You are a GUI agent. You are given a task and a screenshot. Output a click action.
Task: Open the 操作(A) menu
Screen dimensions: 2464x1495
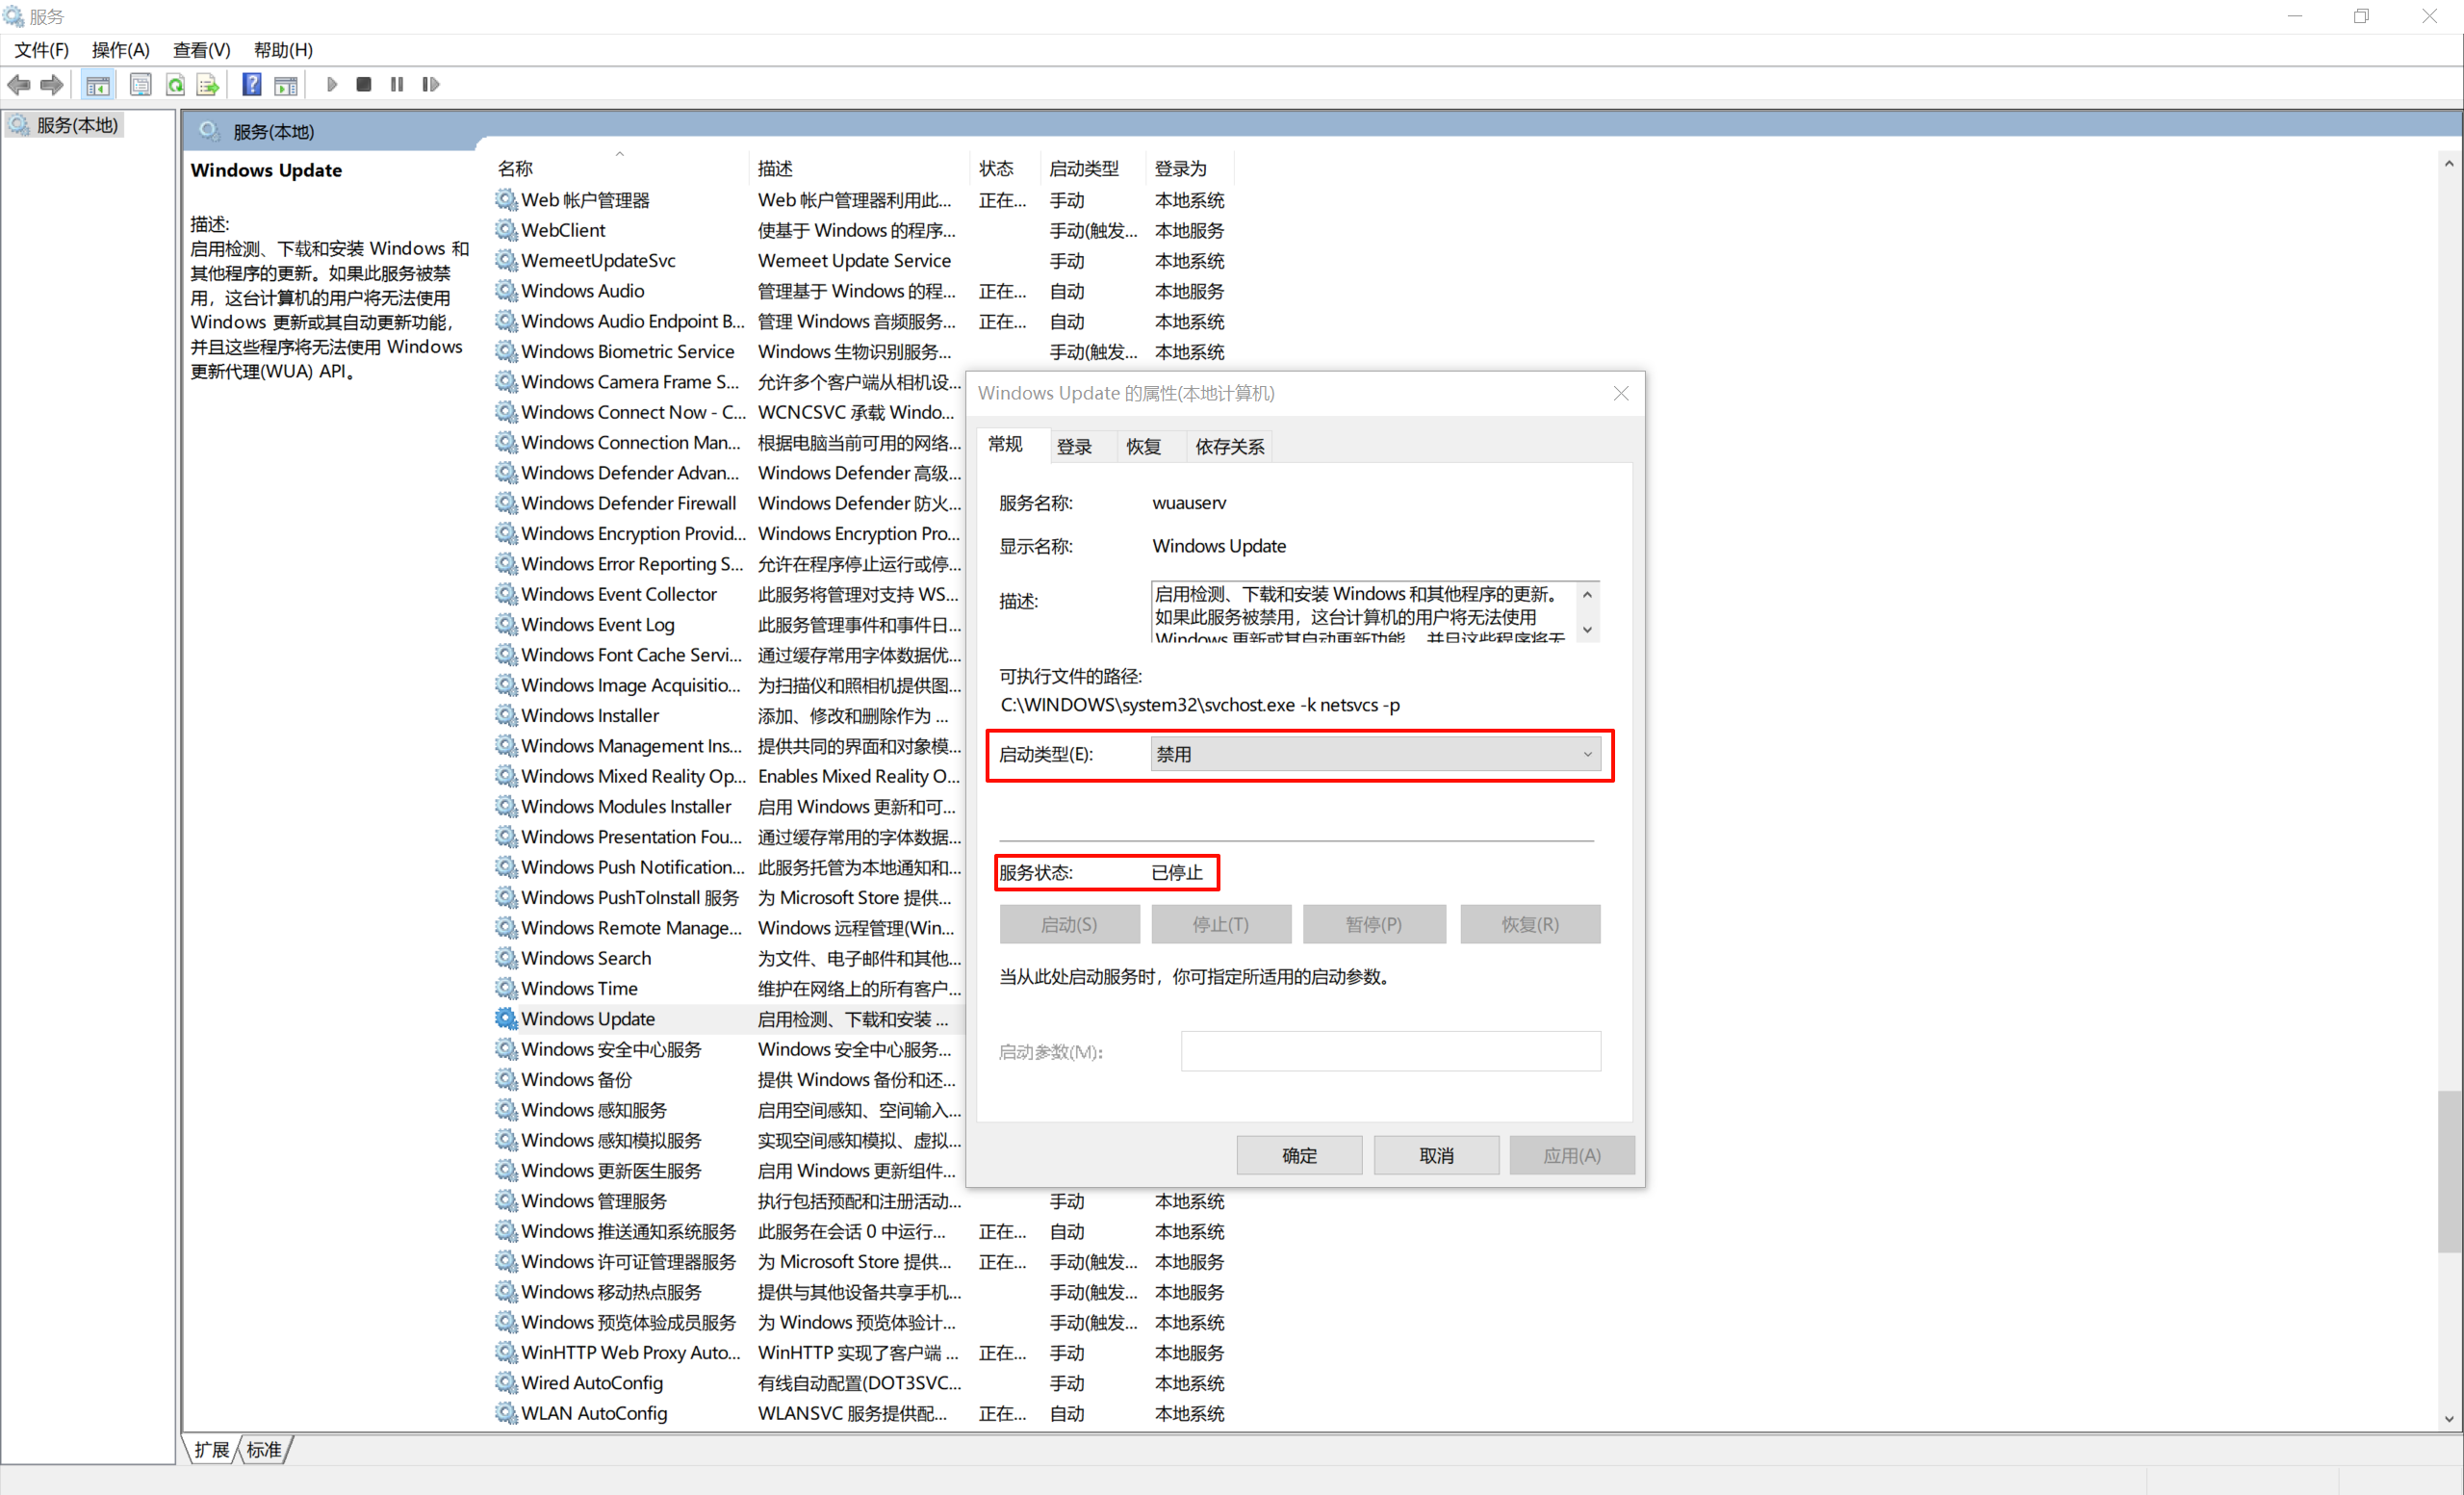(120, 50)
